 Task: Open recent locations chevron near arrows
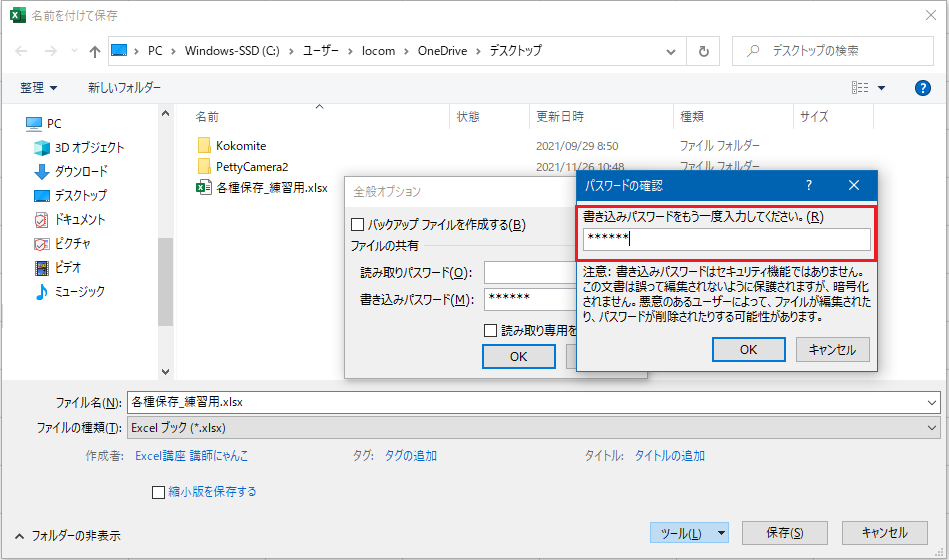[74, 51]
